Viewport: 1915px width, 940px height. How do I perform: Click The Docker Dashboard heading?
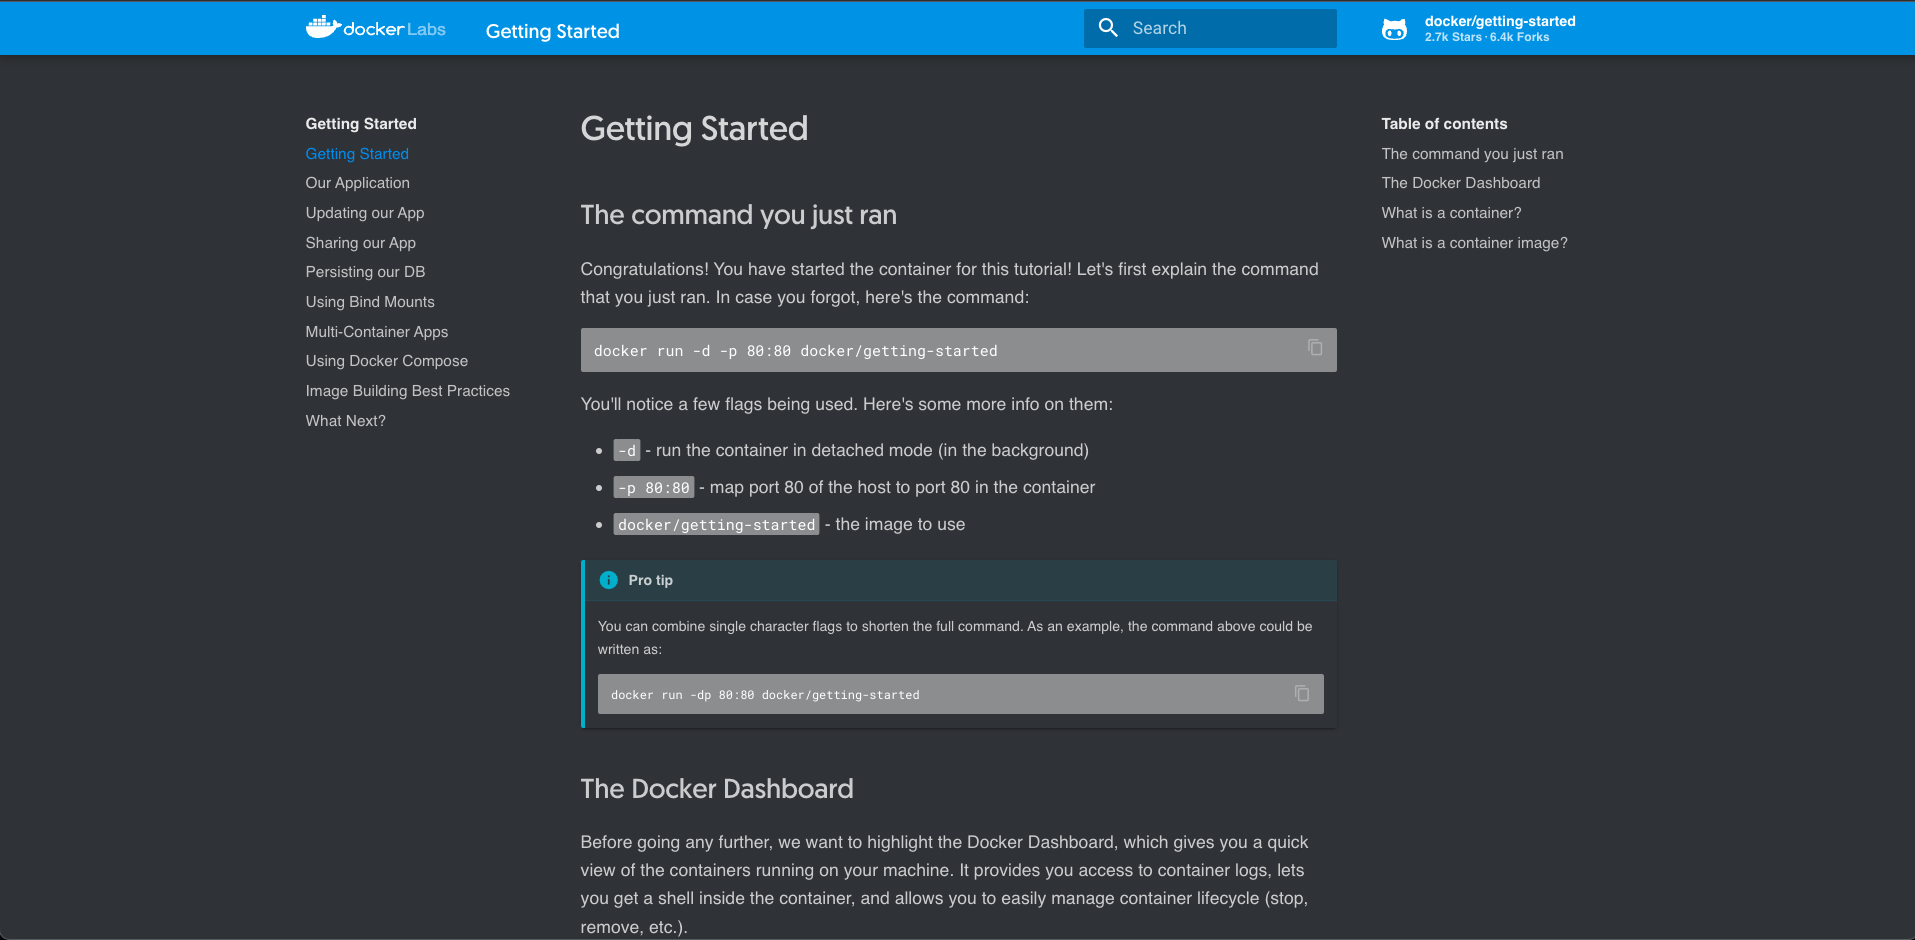[716, 789]
